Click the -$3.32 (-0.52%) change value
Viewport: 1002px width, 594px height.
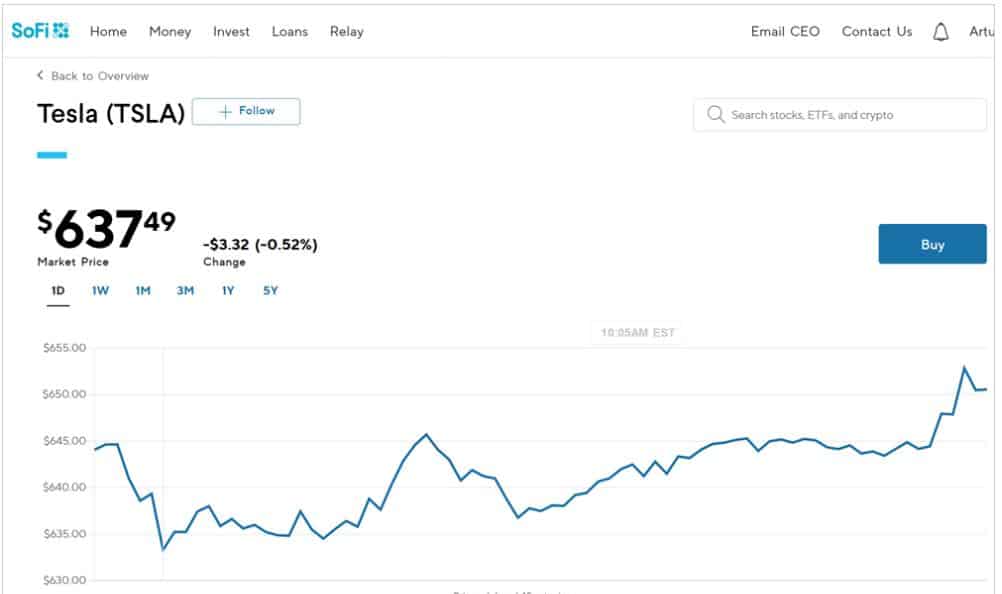click(260, 245)
